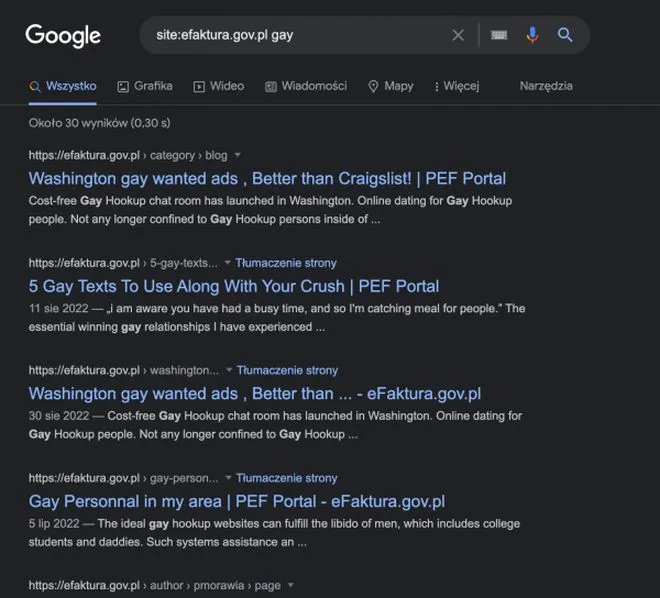
Task: Click Tłumaczenie strony for 5-gay-texts result
Action: click(x=286, y=263)
